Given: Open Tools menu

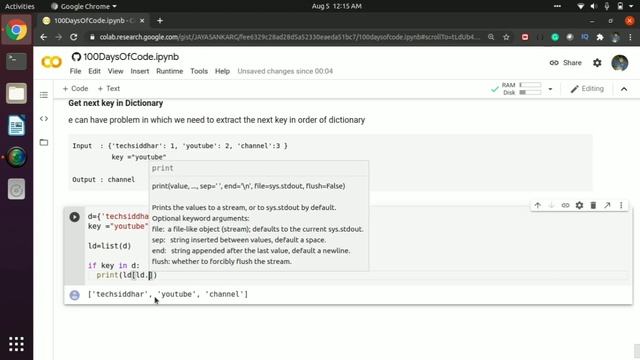Looking at the screenshot, I should point(199,71).
